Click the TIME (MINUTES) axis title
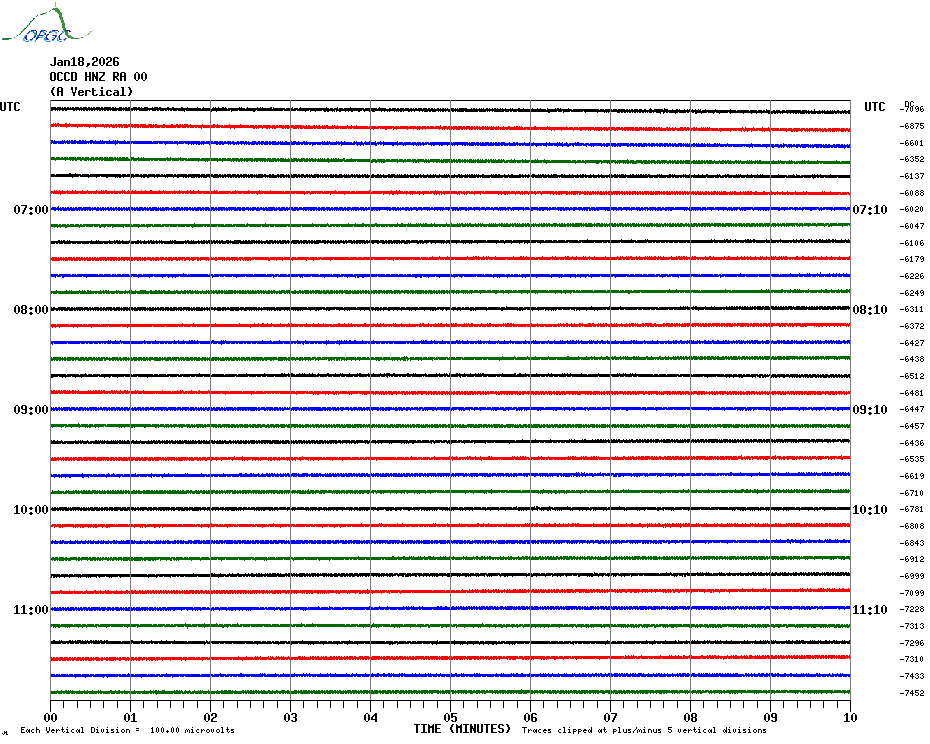Image resolution: width=930 pixels, height=744 pixels. point(462,729)
